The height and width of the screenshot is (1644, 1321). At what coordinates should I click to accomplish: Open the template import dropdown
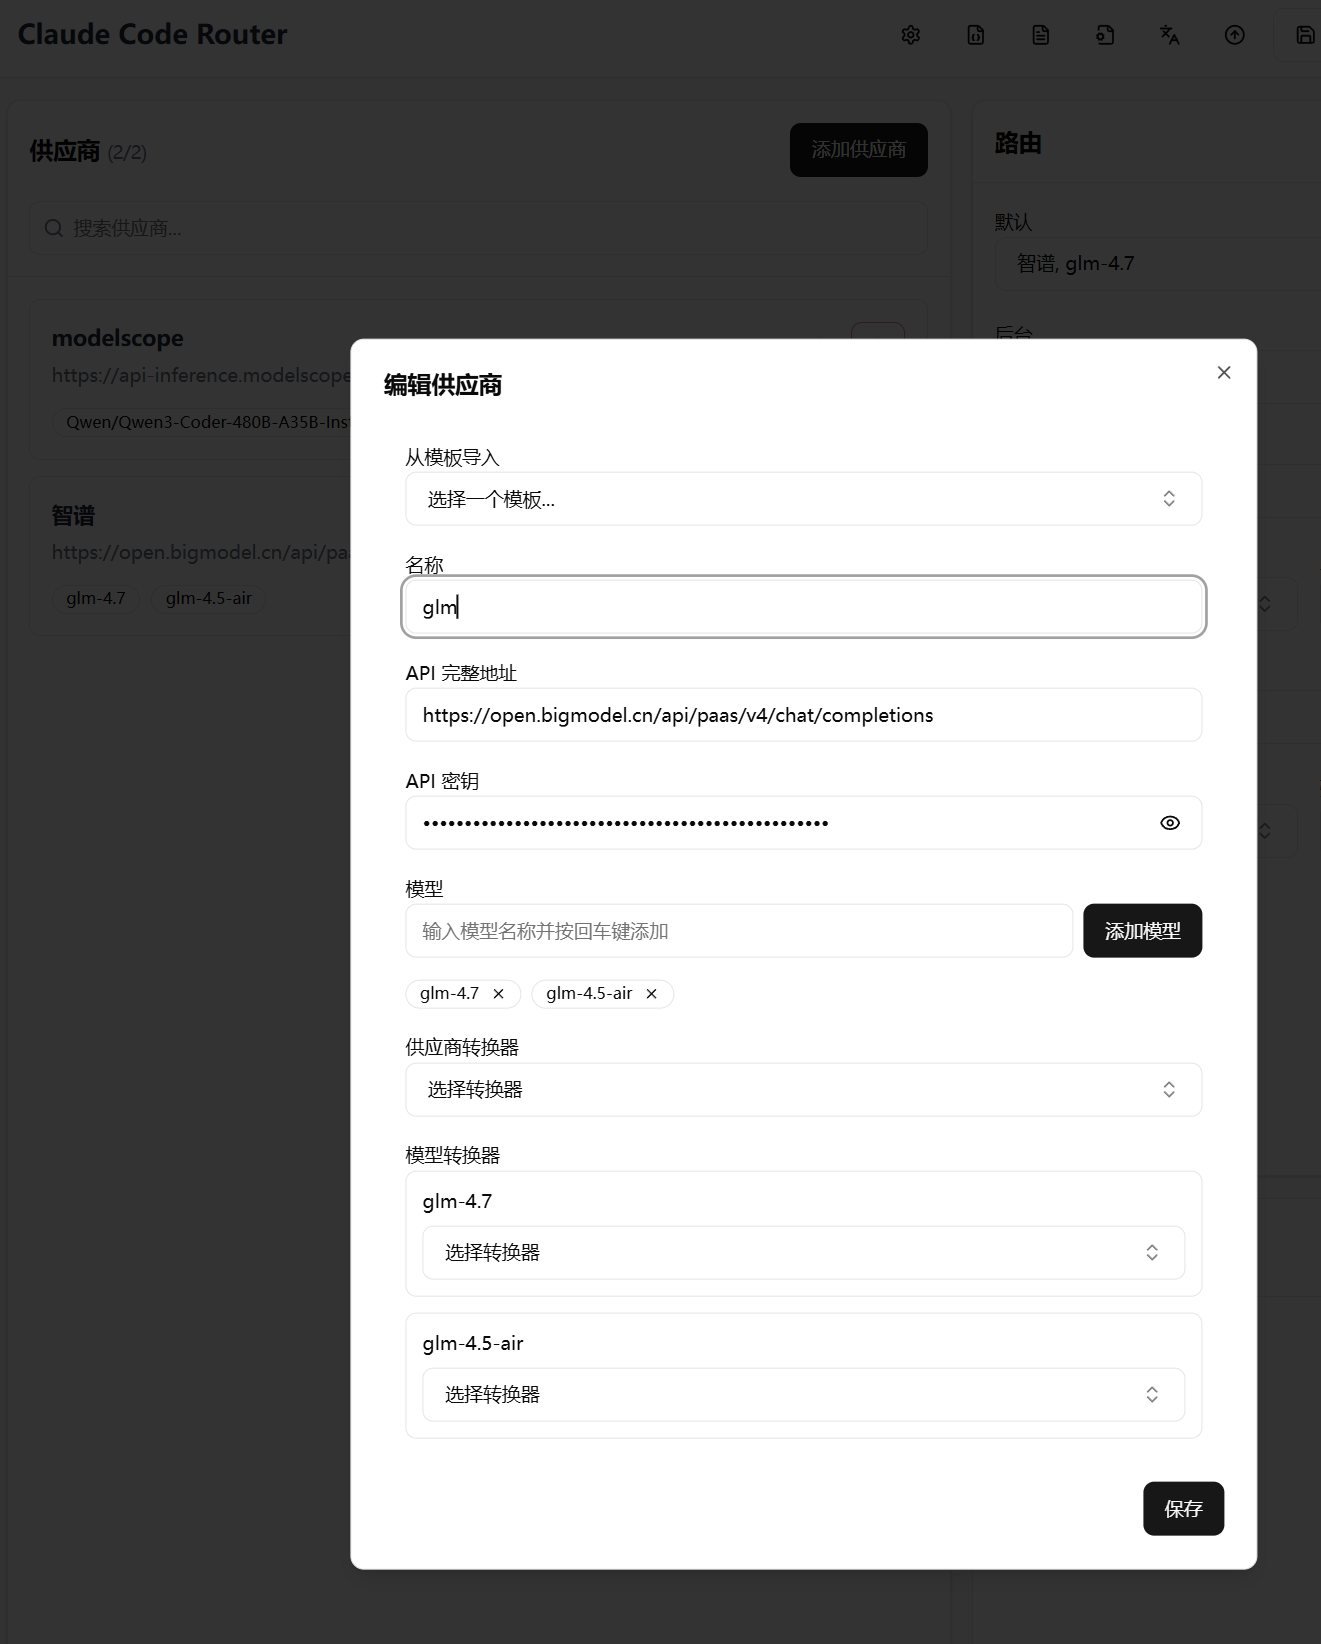804,499
